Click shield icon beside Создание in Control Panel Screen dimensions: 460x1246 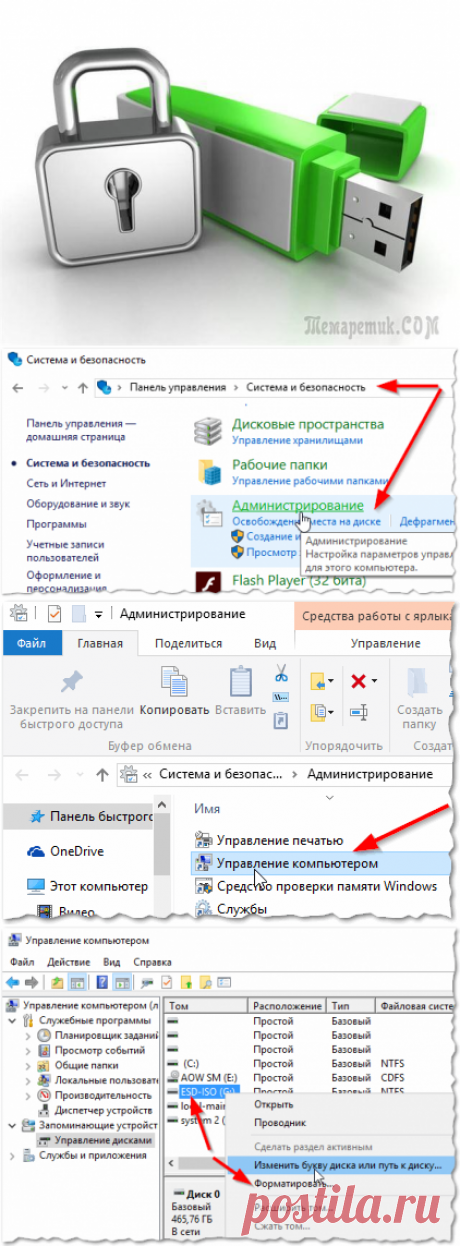[237, 536]
